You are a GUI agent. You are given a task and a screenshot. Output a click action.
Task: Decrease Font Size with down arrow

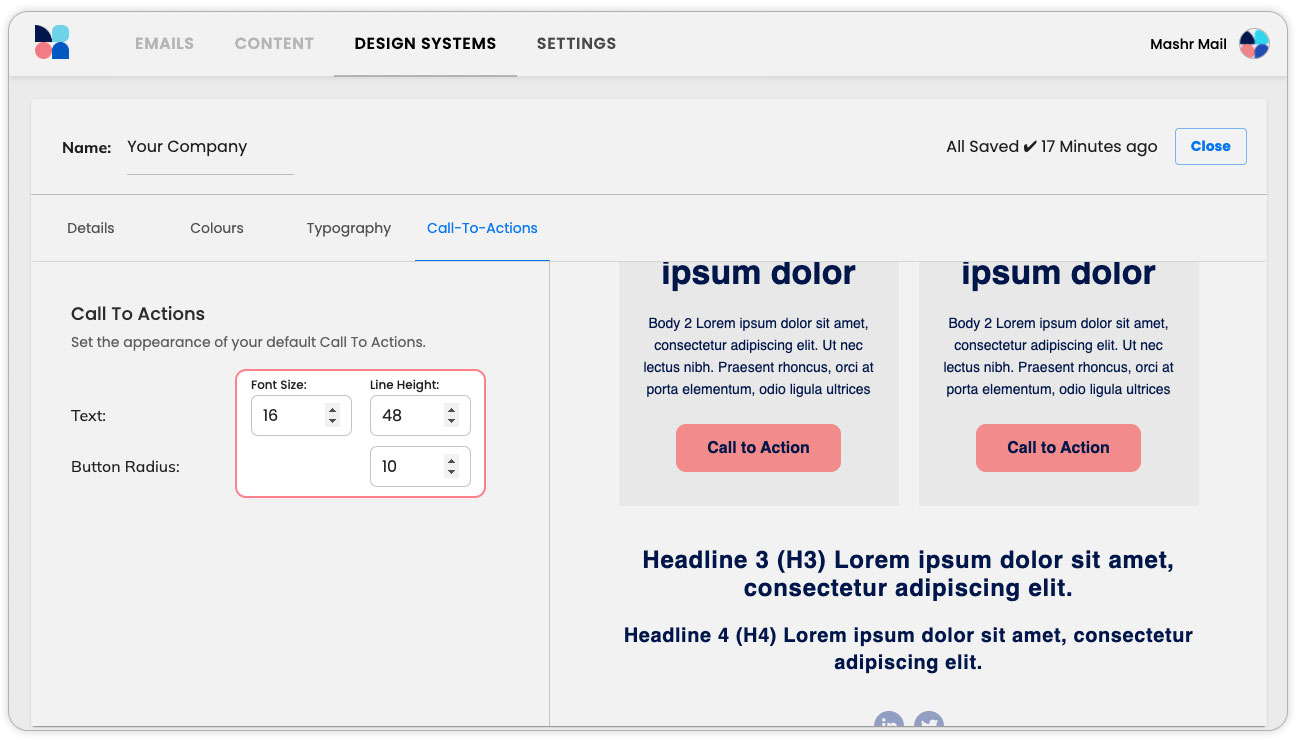332,421
